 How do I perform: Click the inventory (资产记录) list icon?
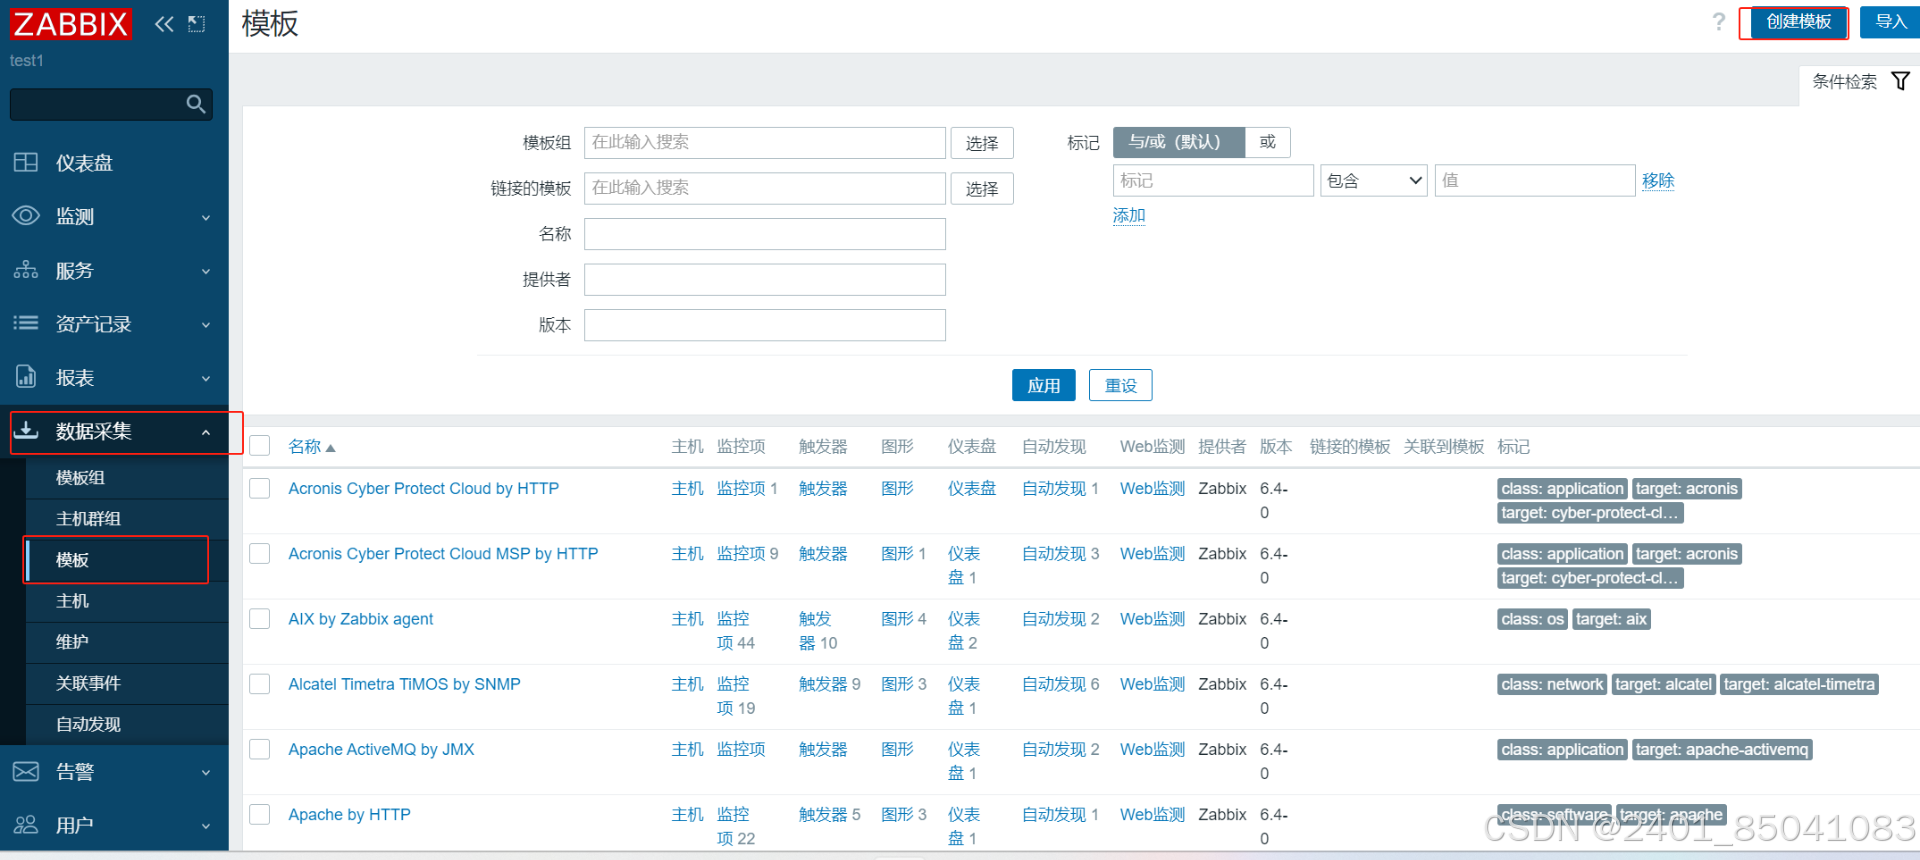(26, 323)
